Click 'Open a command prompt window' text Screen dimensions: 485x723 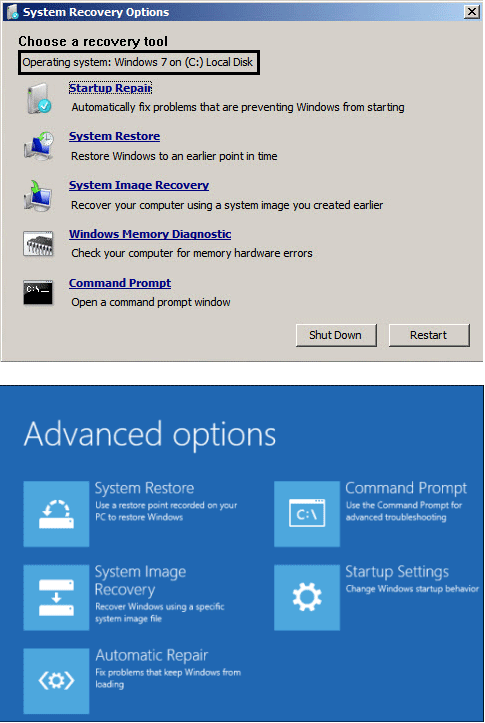(x=151, y=302)
